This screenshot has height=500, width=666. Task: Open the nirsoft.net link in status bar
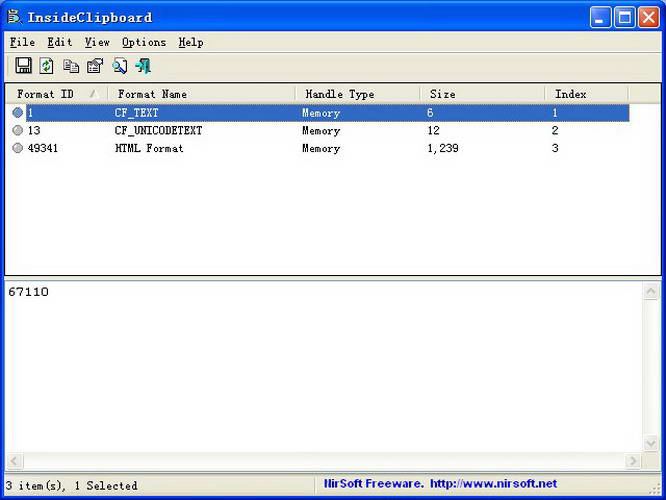coord(493,484)
